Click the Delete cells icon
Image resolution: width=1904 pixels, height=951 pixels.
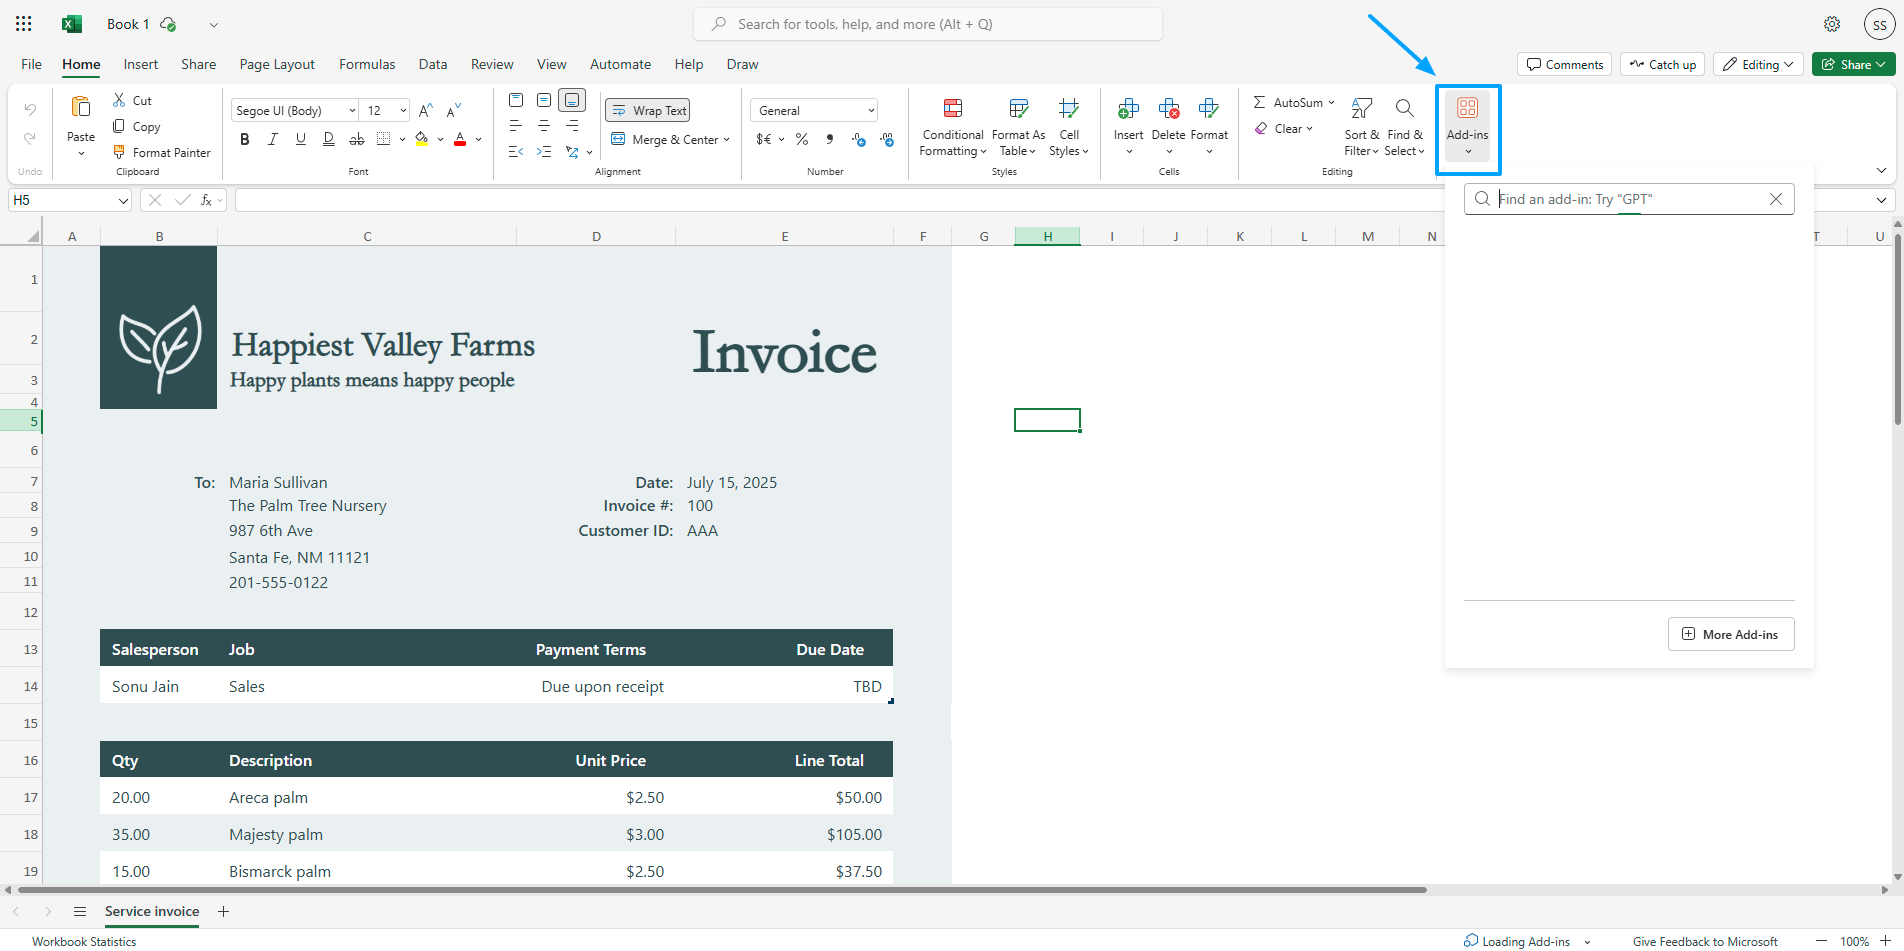coord(1168,108)
